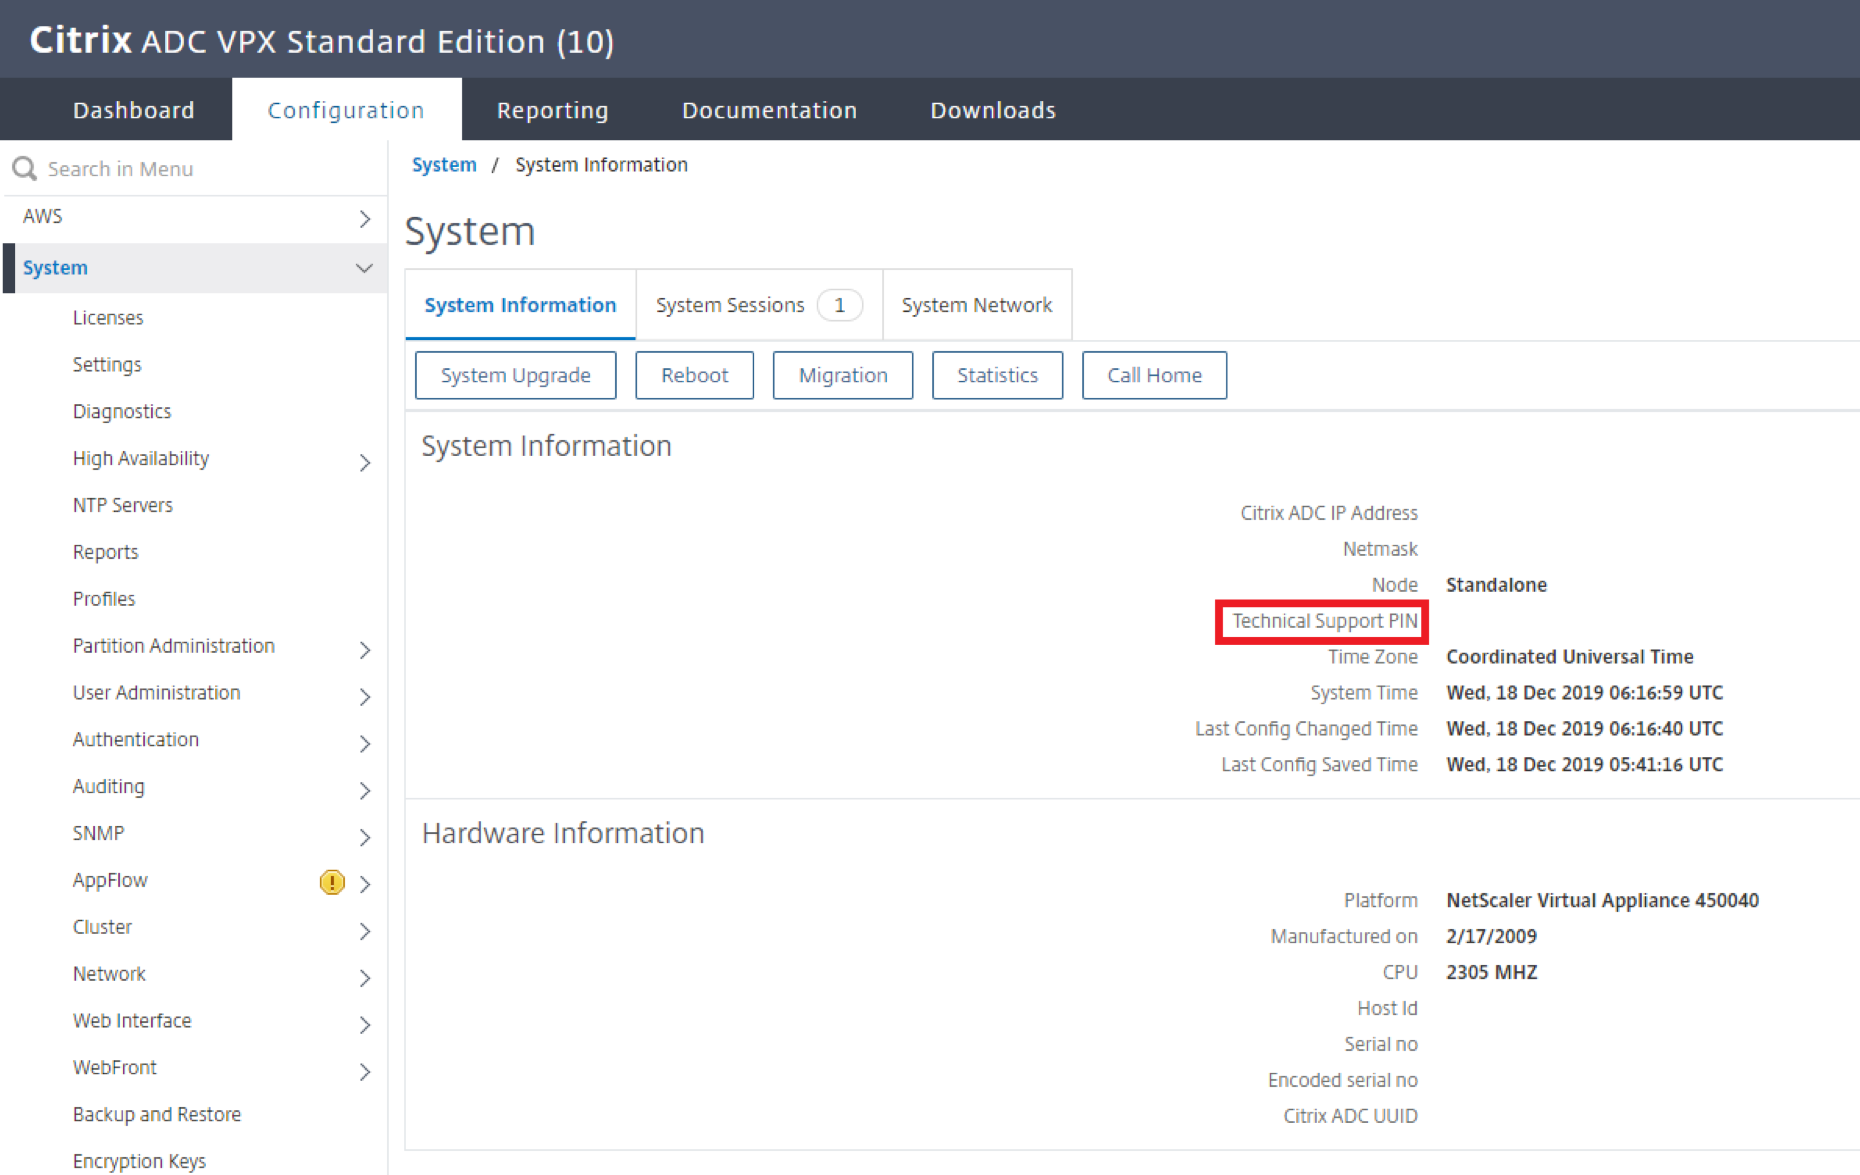Click the search magnifier icon in menu
Viewport: 1860px width, 1175px height.
25,168
